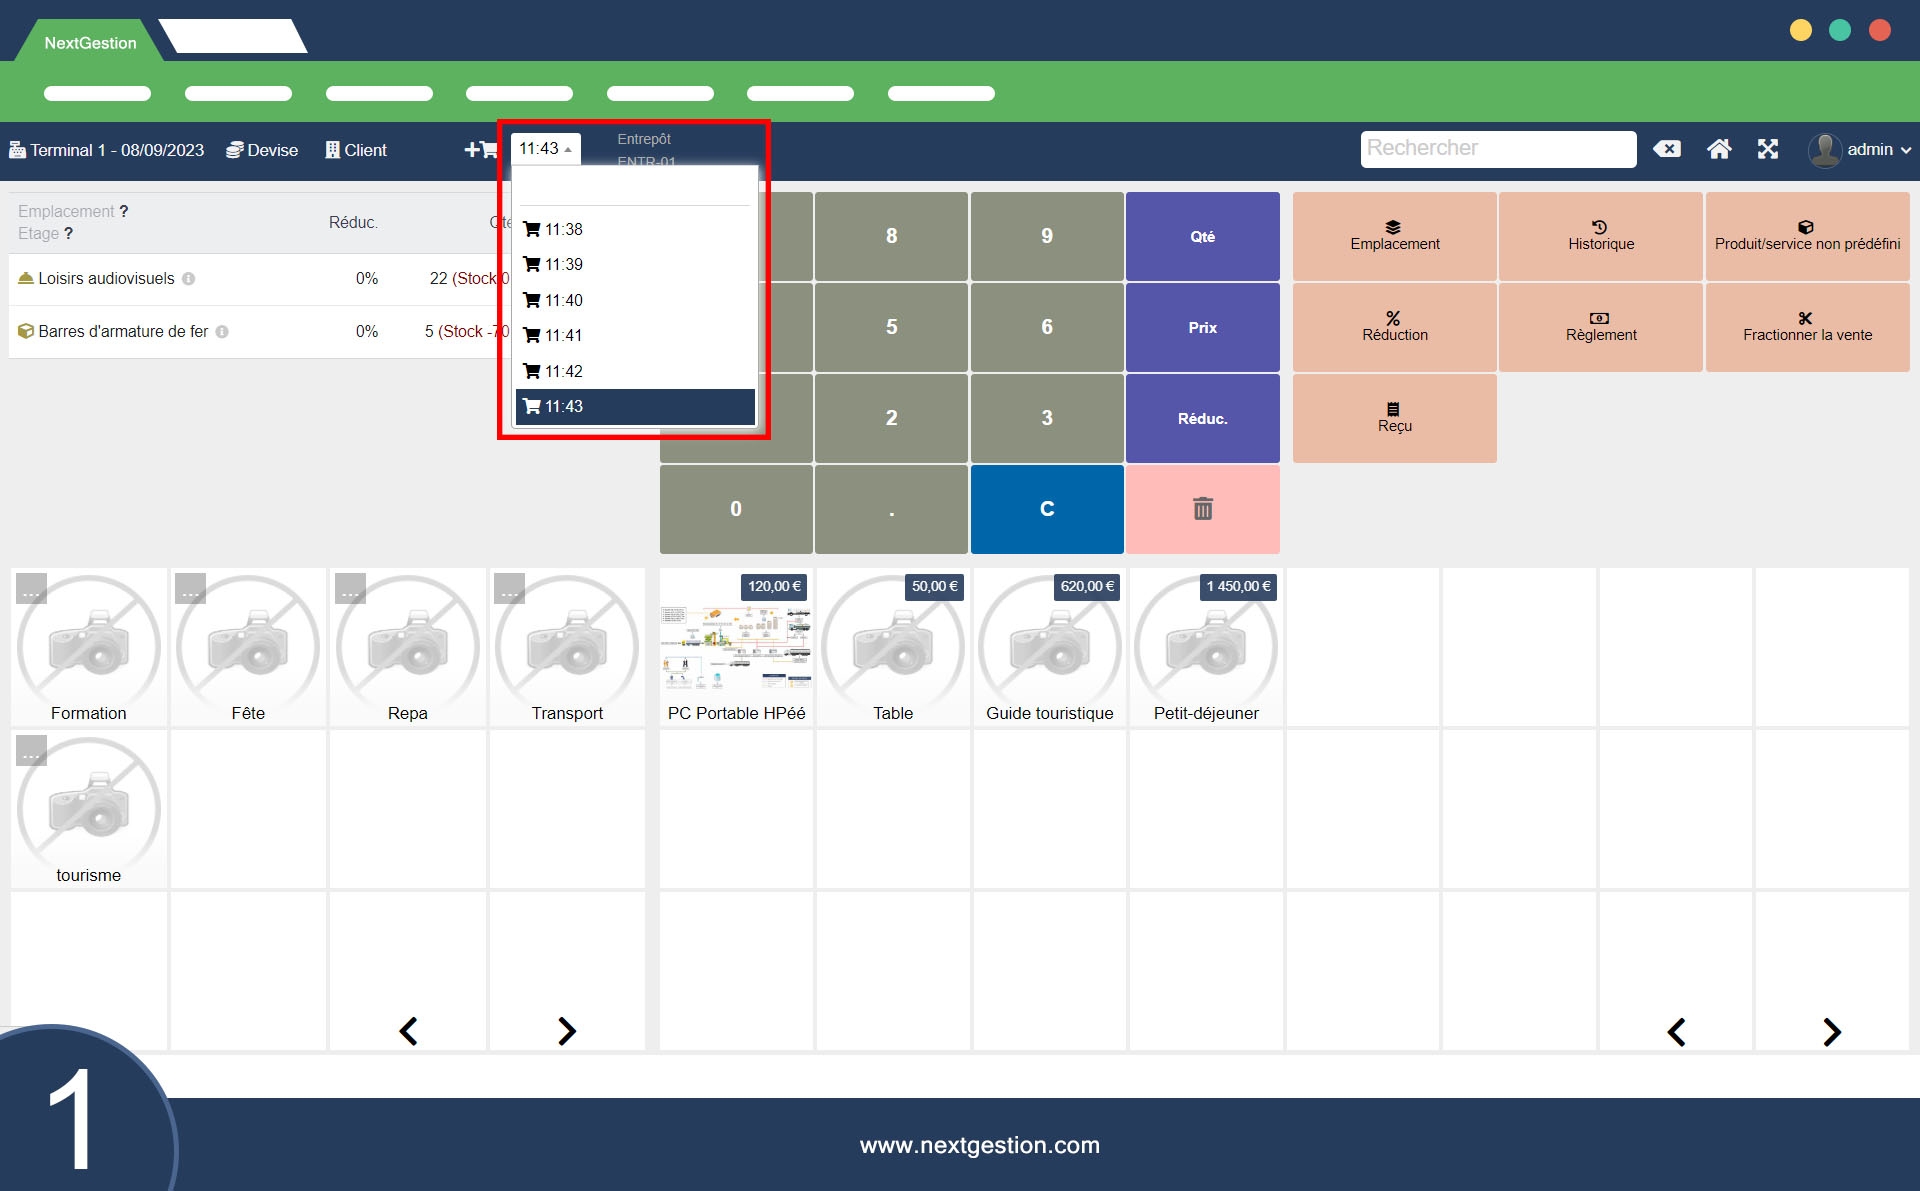The height and width of the screenshot is (1191, 1920).
Task: Click the Rechercher search field
Action: 1497,149
